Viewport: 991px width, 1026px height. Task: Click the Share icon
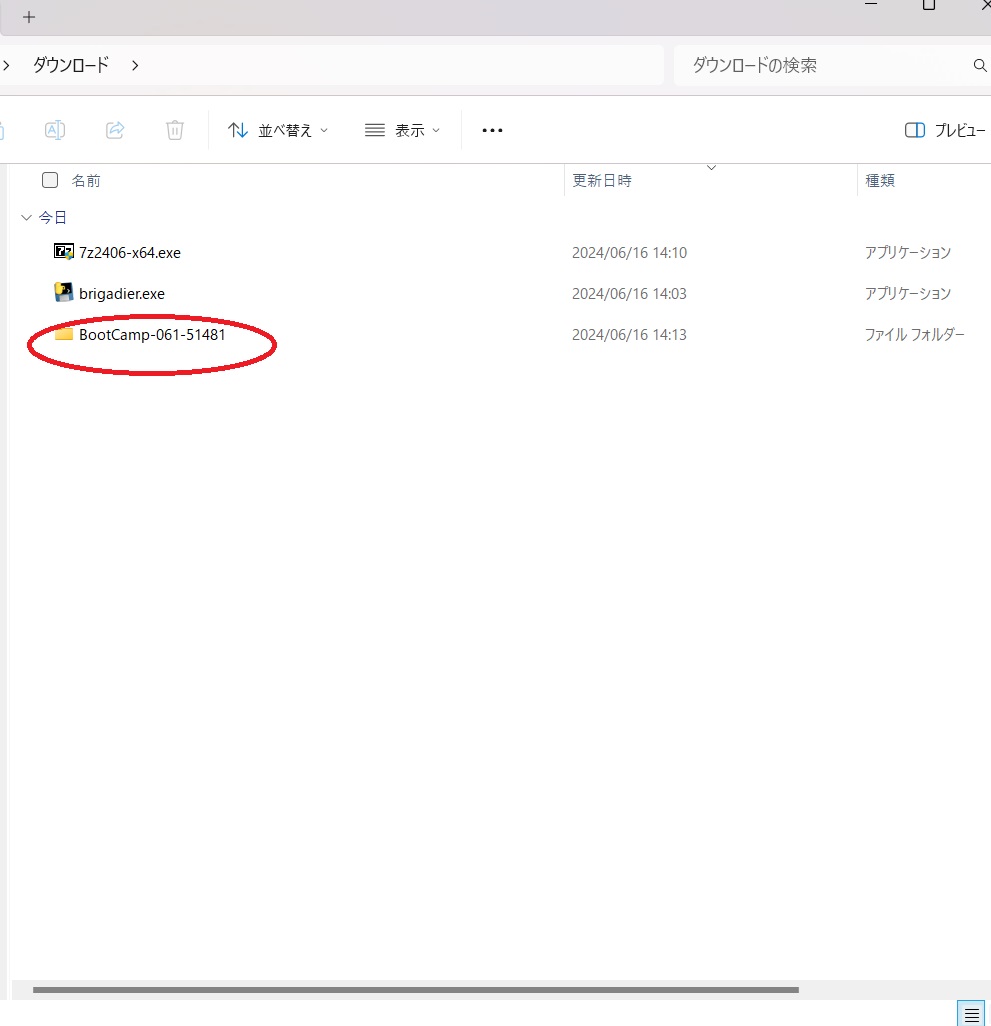pyautogui.click(x=115, y=130)
